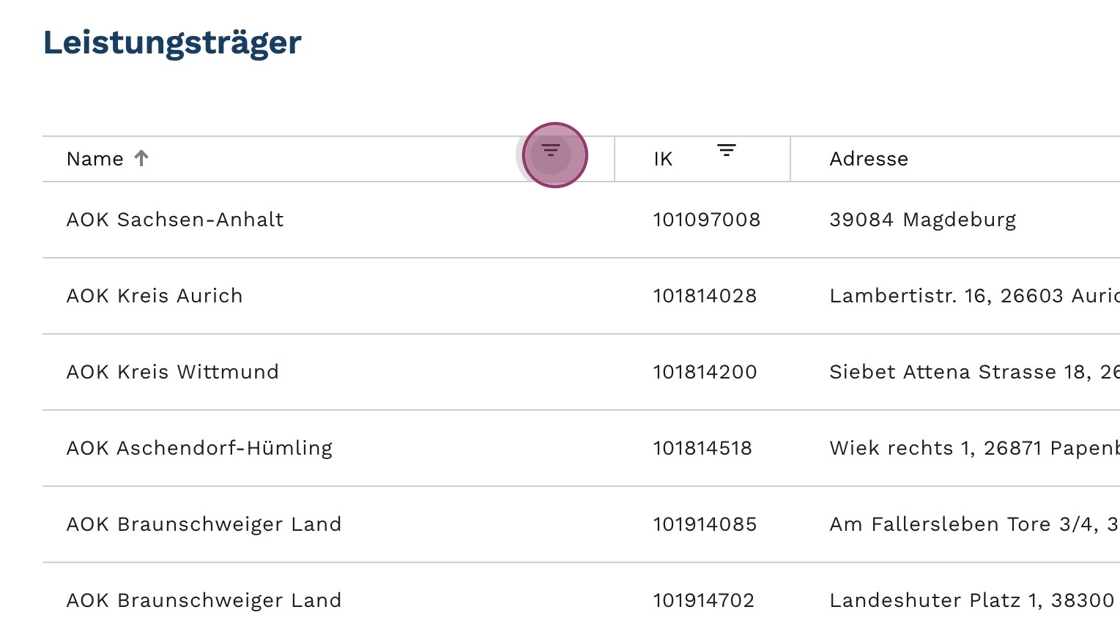Click the Am Fallersleben Tore address
The height and width of the screenshot is (626, 1120).
pyautogui.click(x=972, y=524)
